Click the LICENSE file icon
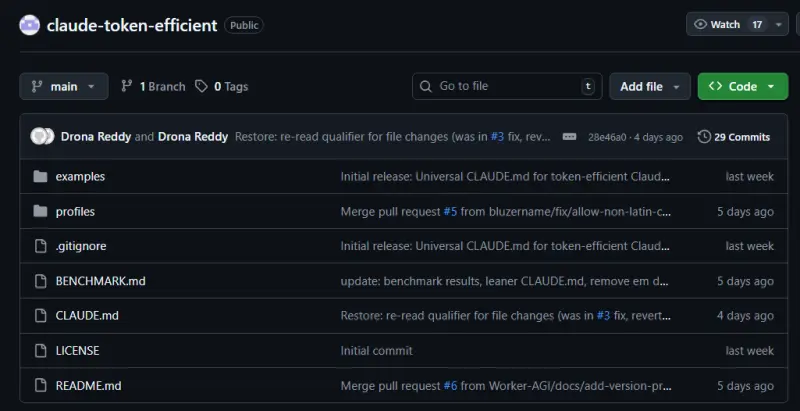The height and width of the screenshot is (411, 800). click(40, 351)
